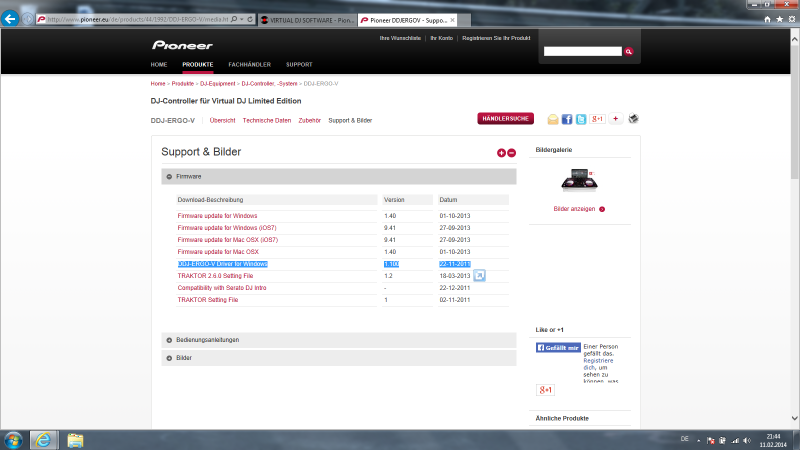Select the Technische Daten product tab

tap(266, 120)
